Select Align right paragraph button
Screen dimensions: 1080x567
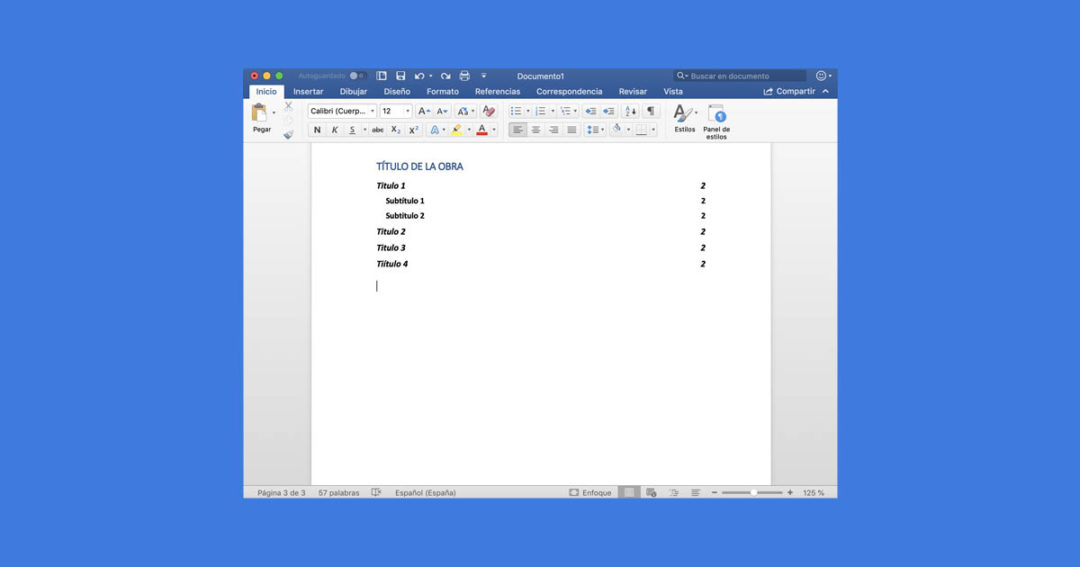[x=554, y=130]
